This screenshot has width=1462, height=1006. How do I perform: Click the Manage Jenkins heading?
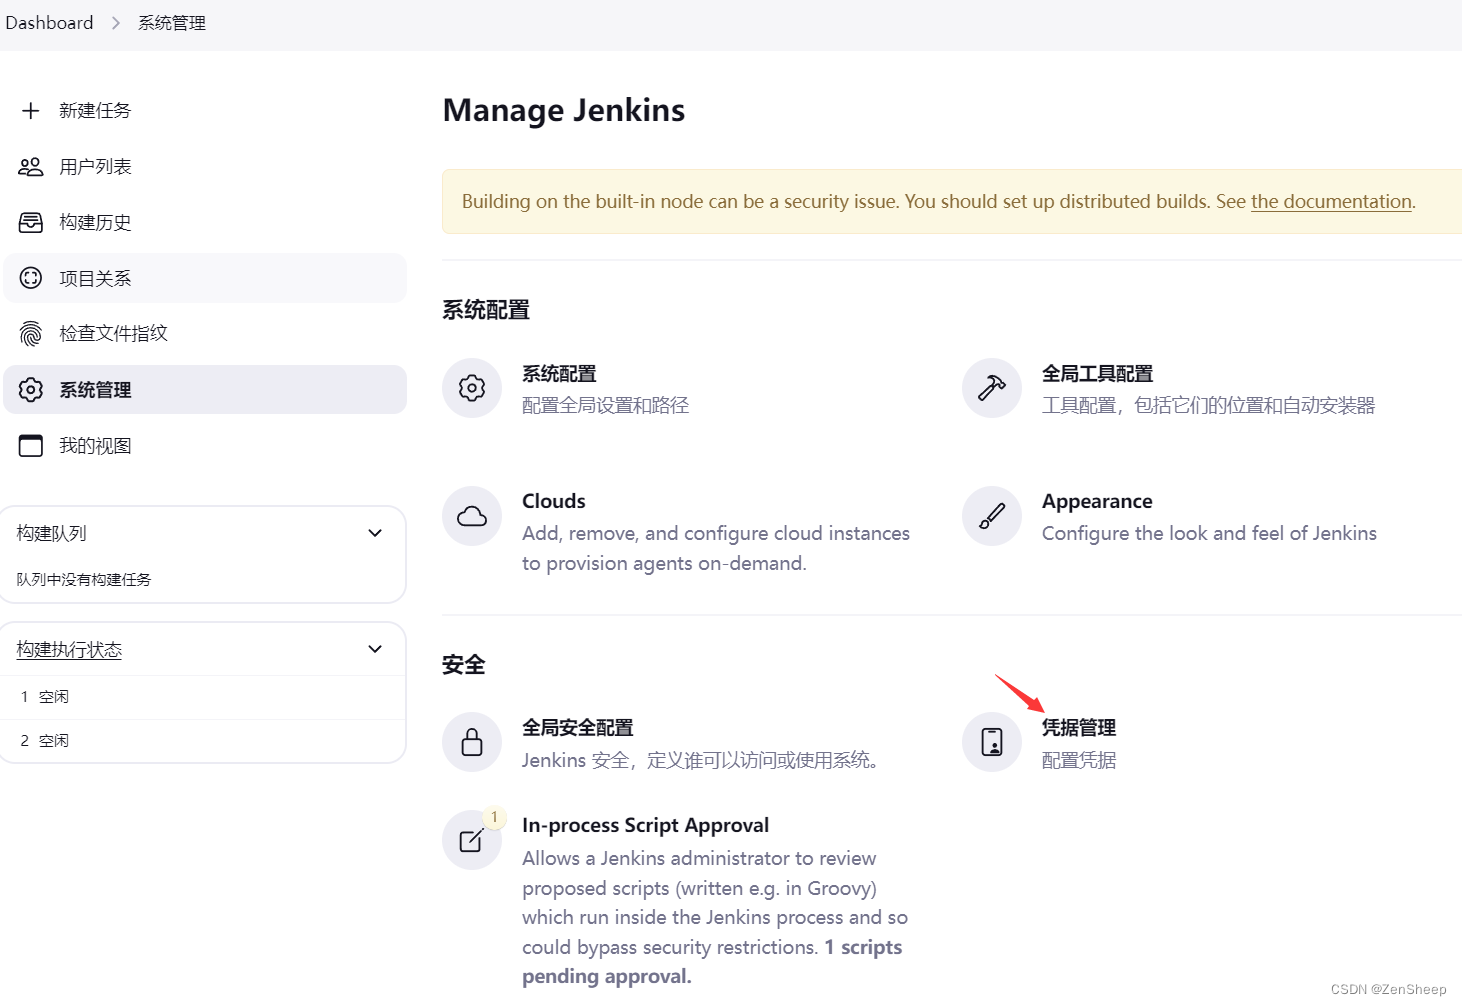pos(564,110)
